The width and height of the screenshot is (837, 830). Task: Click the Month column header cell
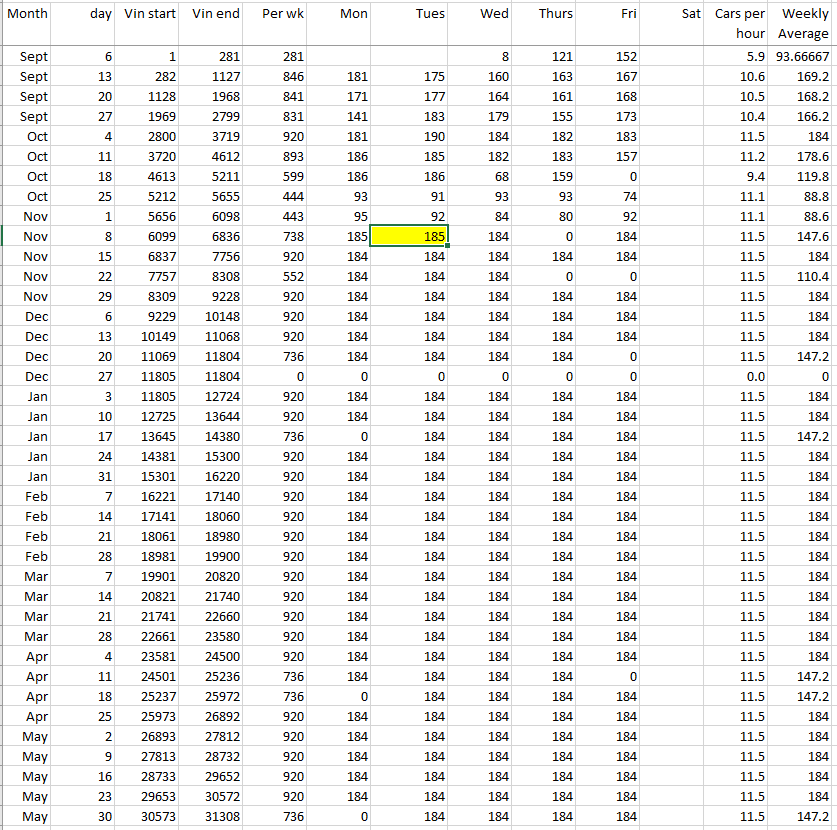(27, 14)
